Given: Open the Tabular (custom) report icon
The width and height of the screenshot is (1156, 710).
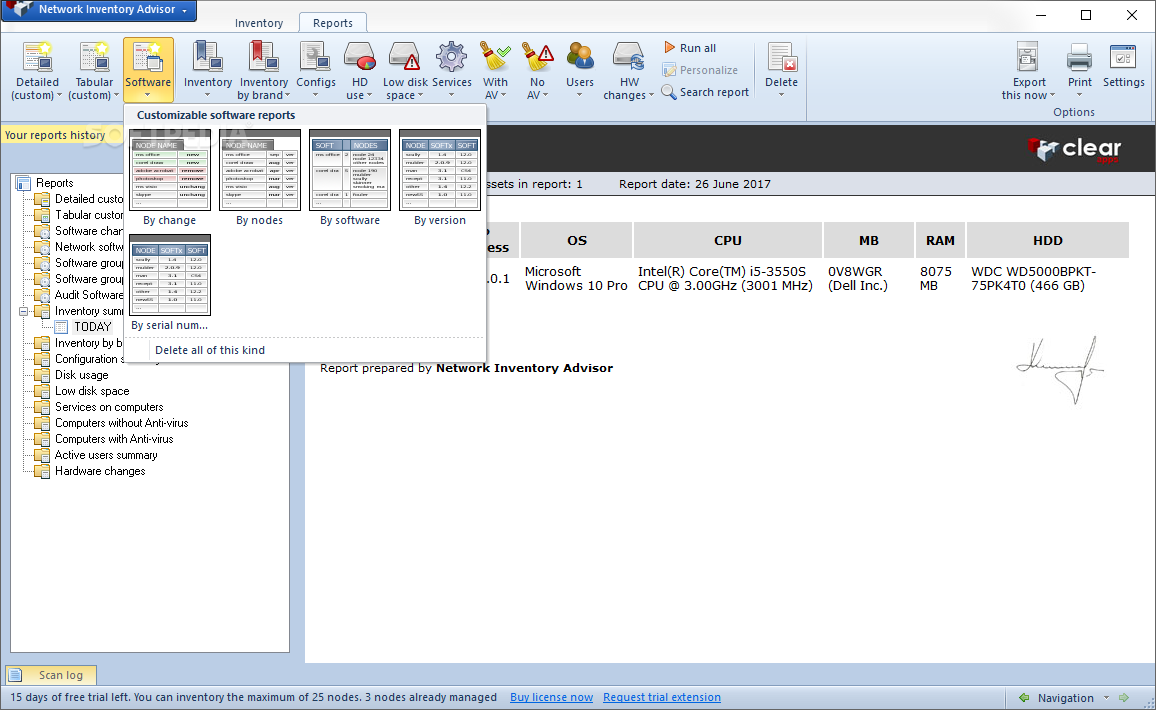Looking at the screenshot, I should point(94,57).
